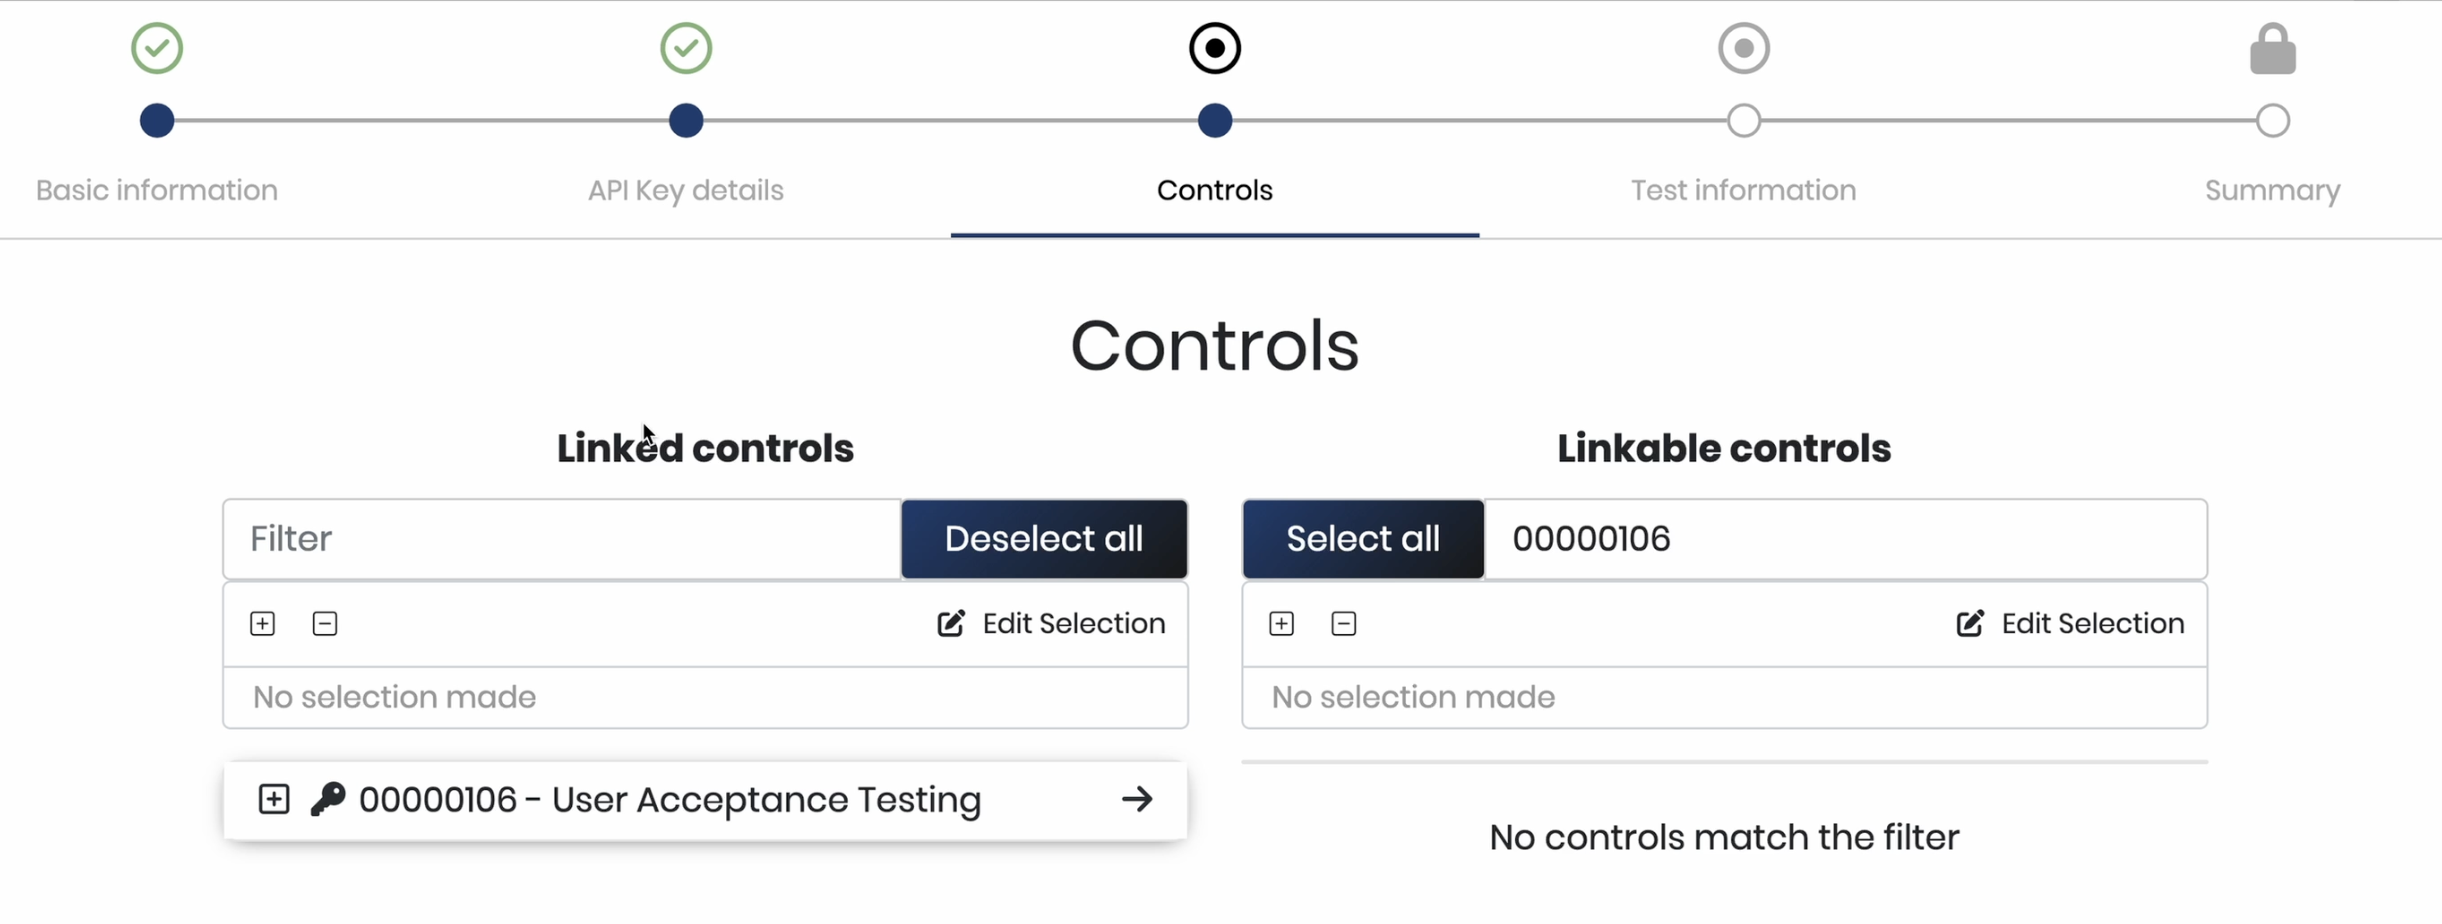The image size is (2442, 924).
Task: Select the active Controls step radio indicator
Action: click(1215, 48)
